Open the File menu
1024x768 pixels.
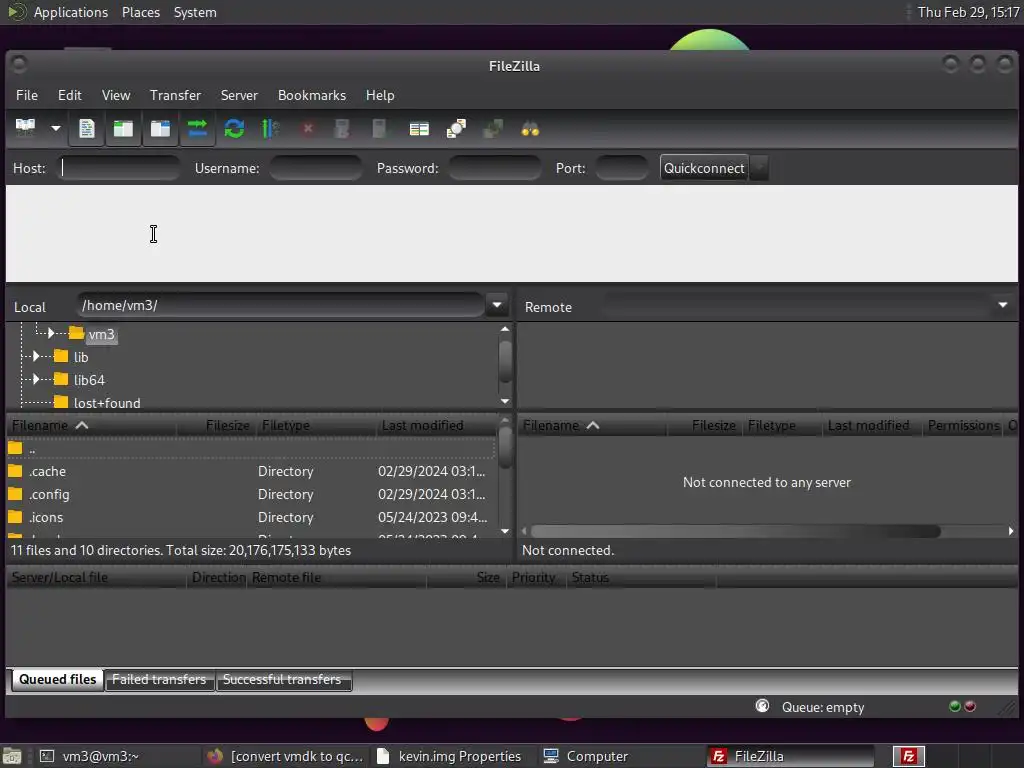(x=27, y=95)
